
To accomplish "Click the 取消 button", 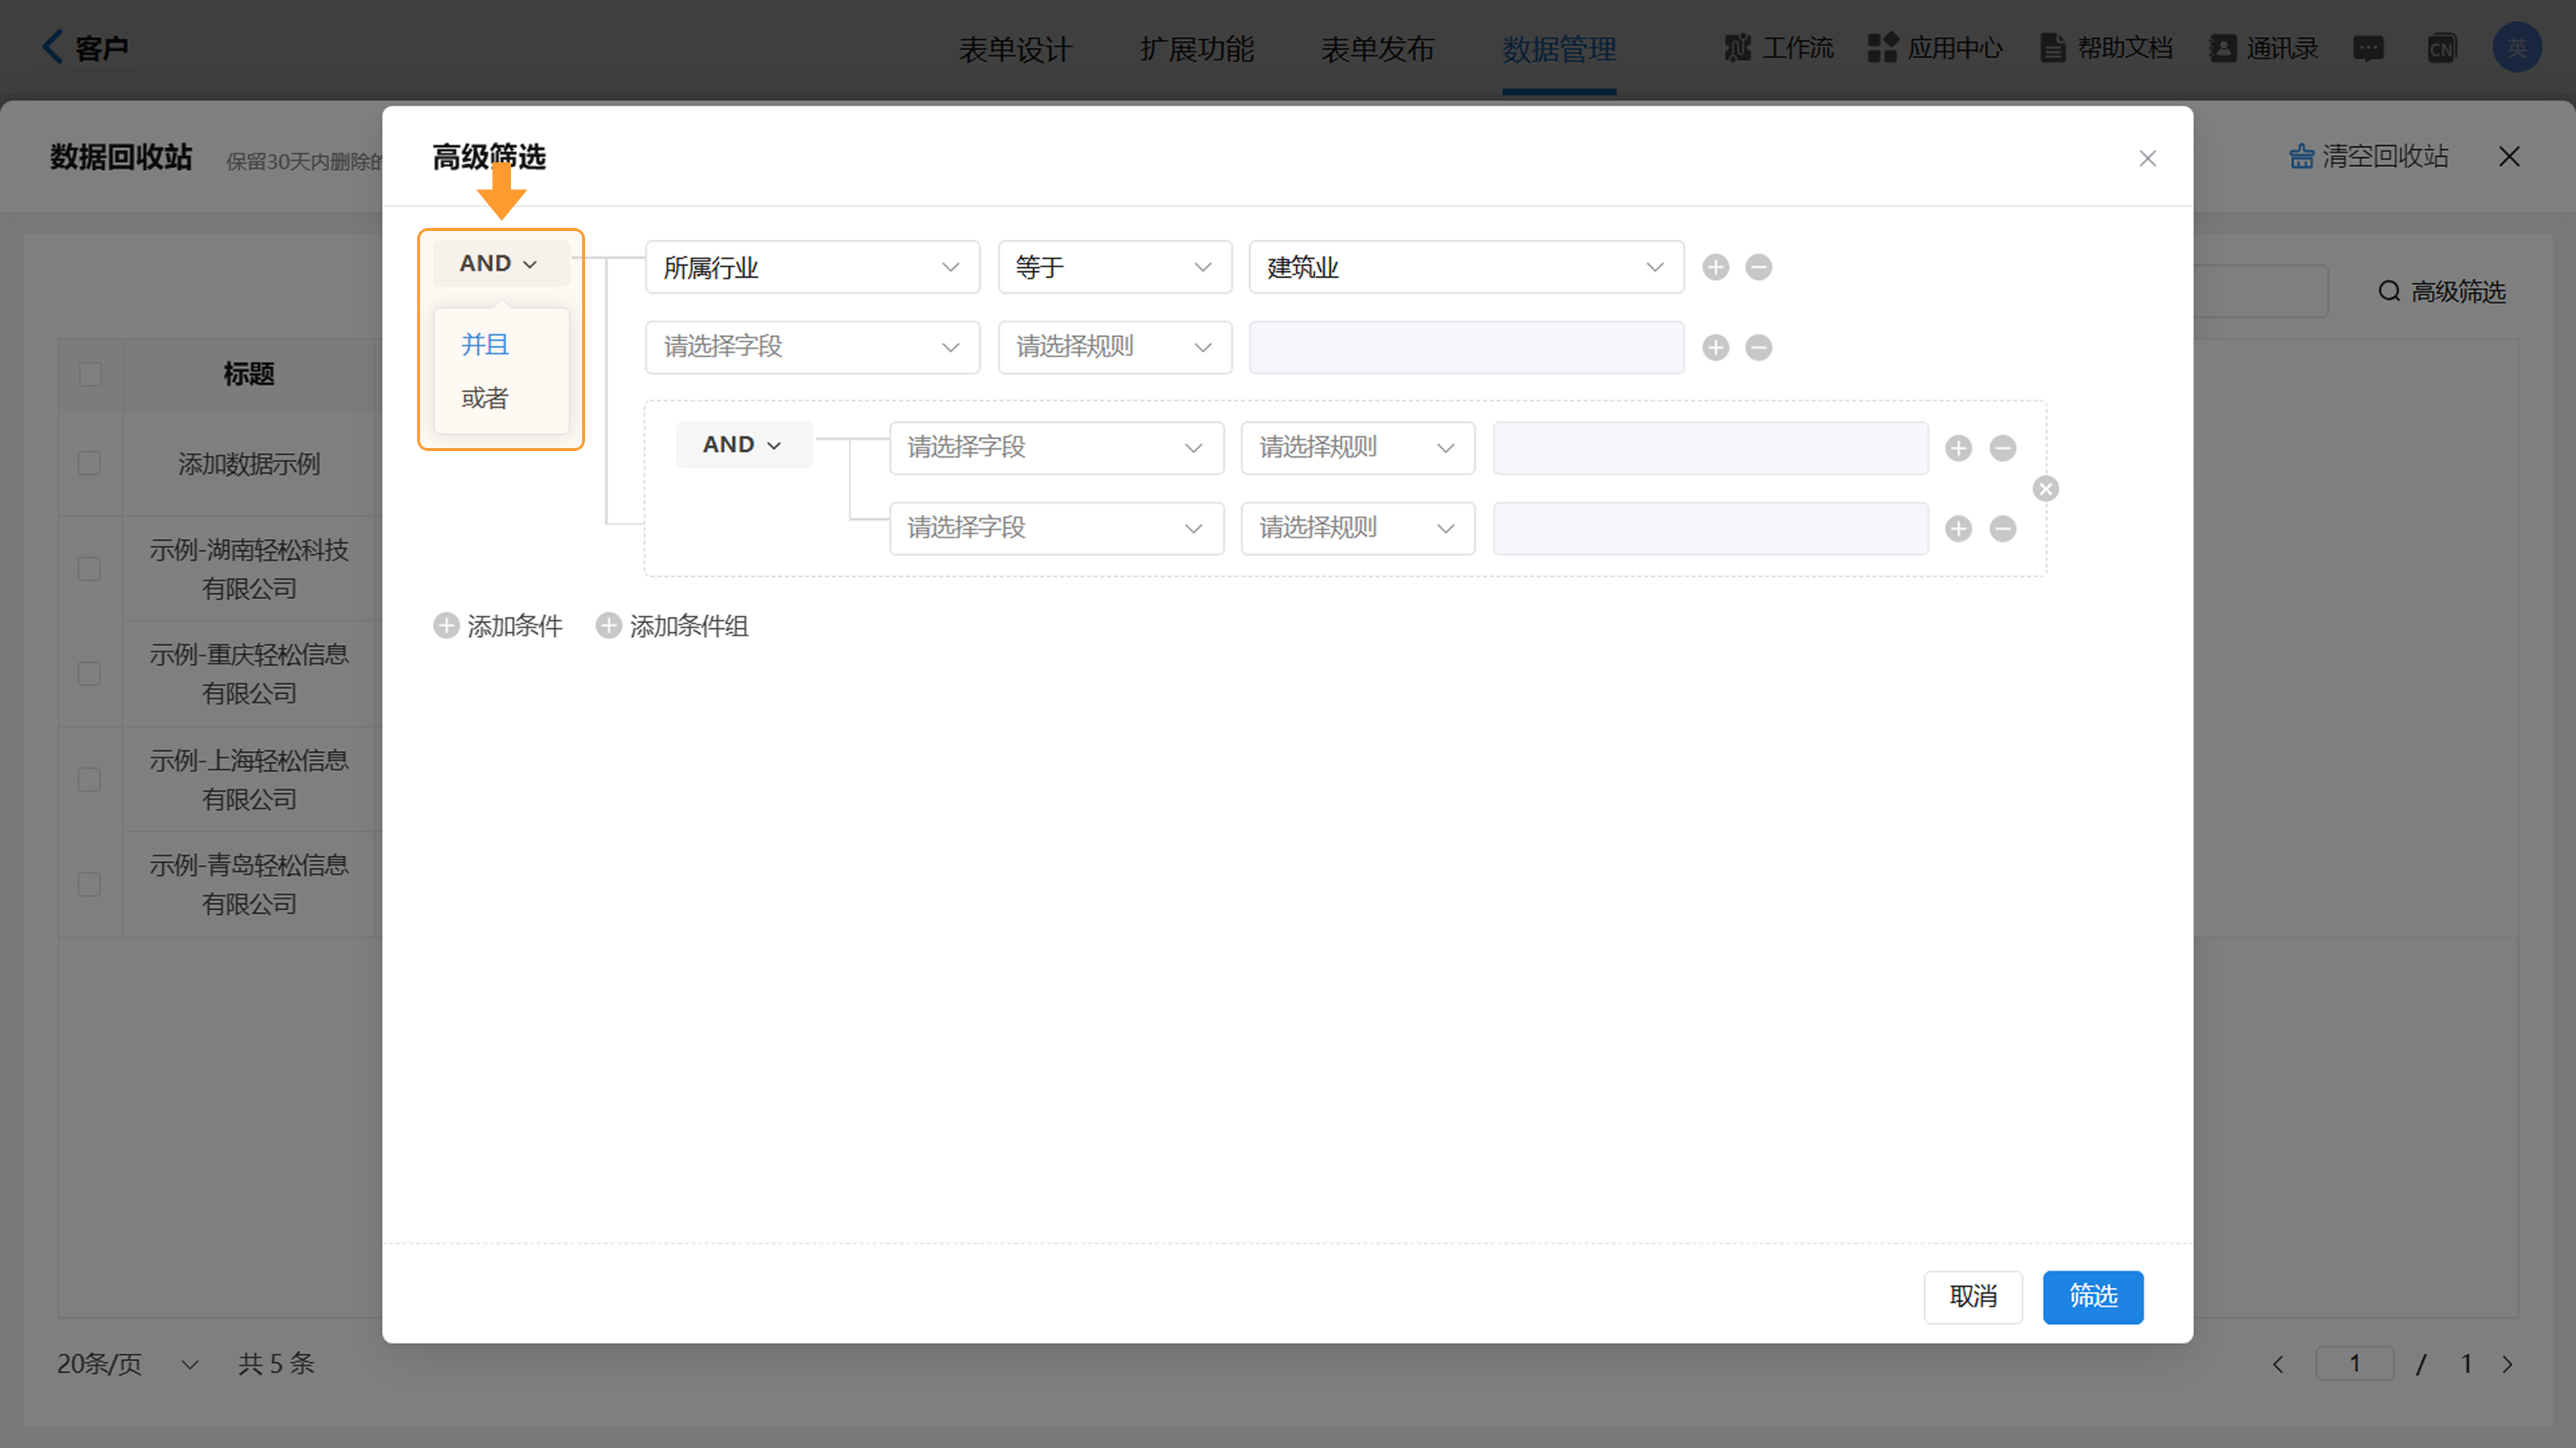I will pyautogui.click(x=1973, y=1297).
